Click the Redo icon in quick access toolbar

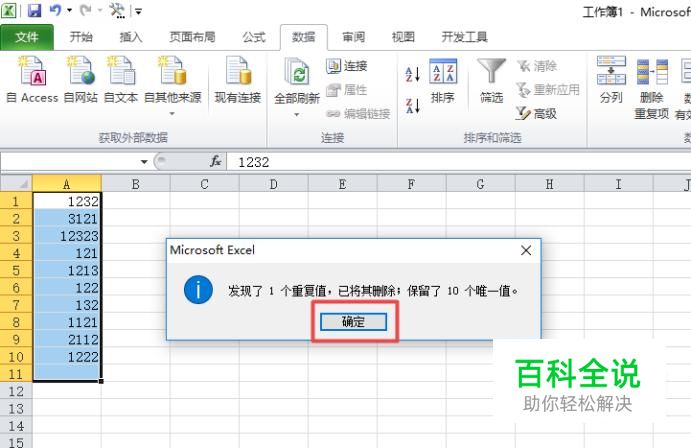[85, 10]
